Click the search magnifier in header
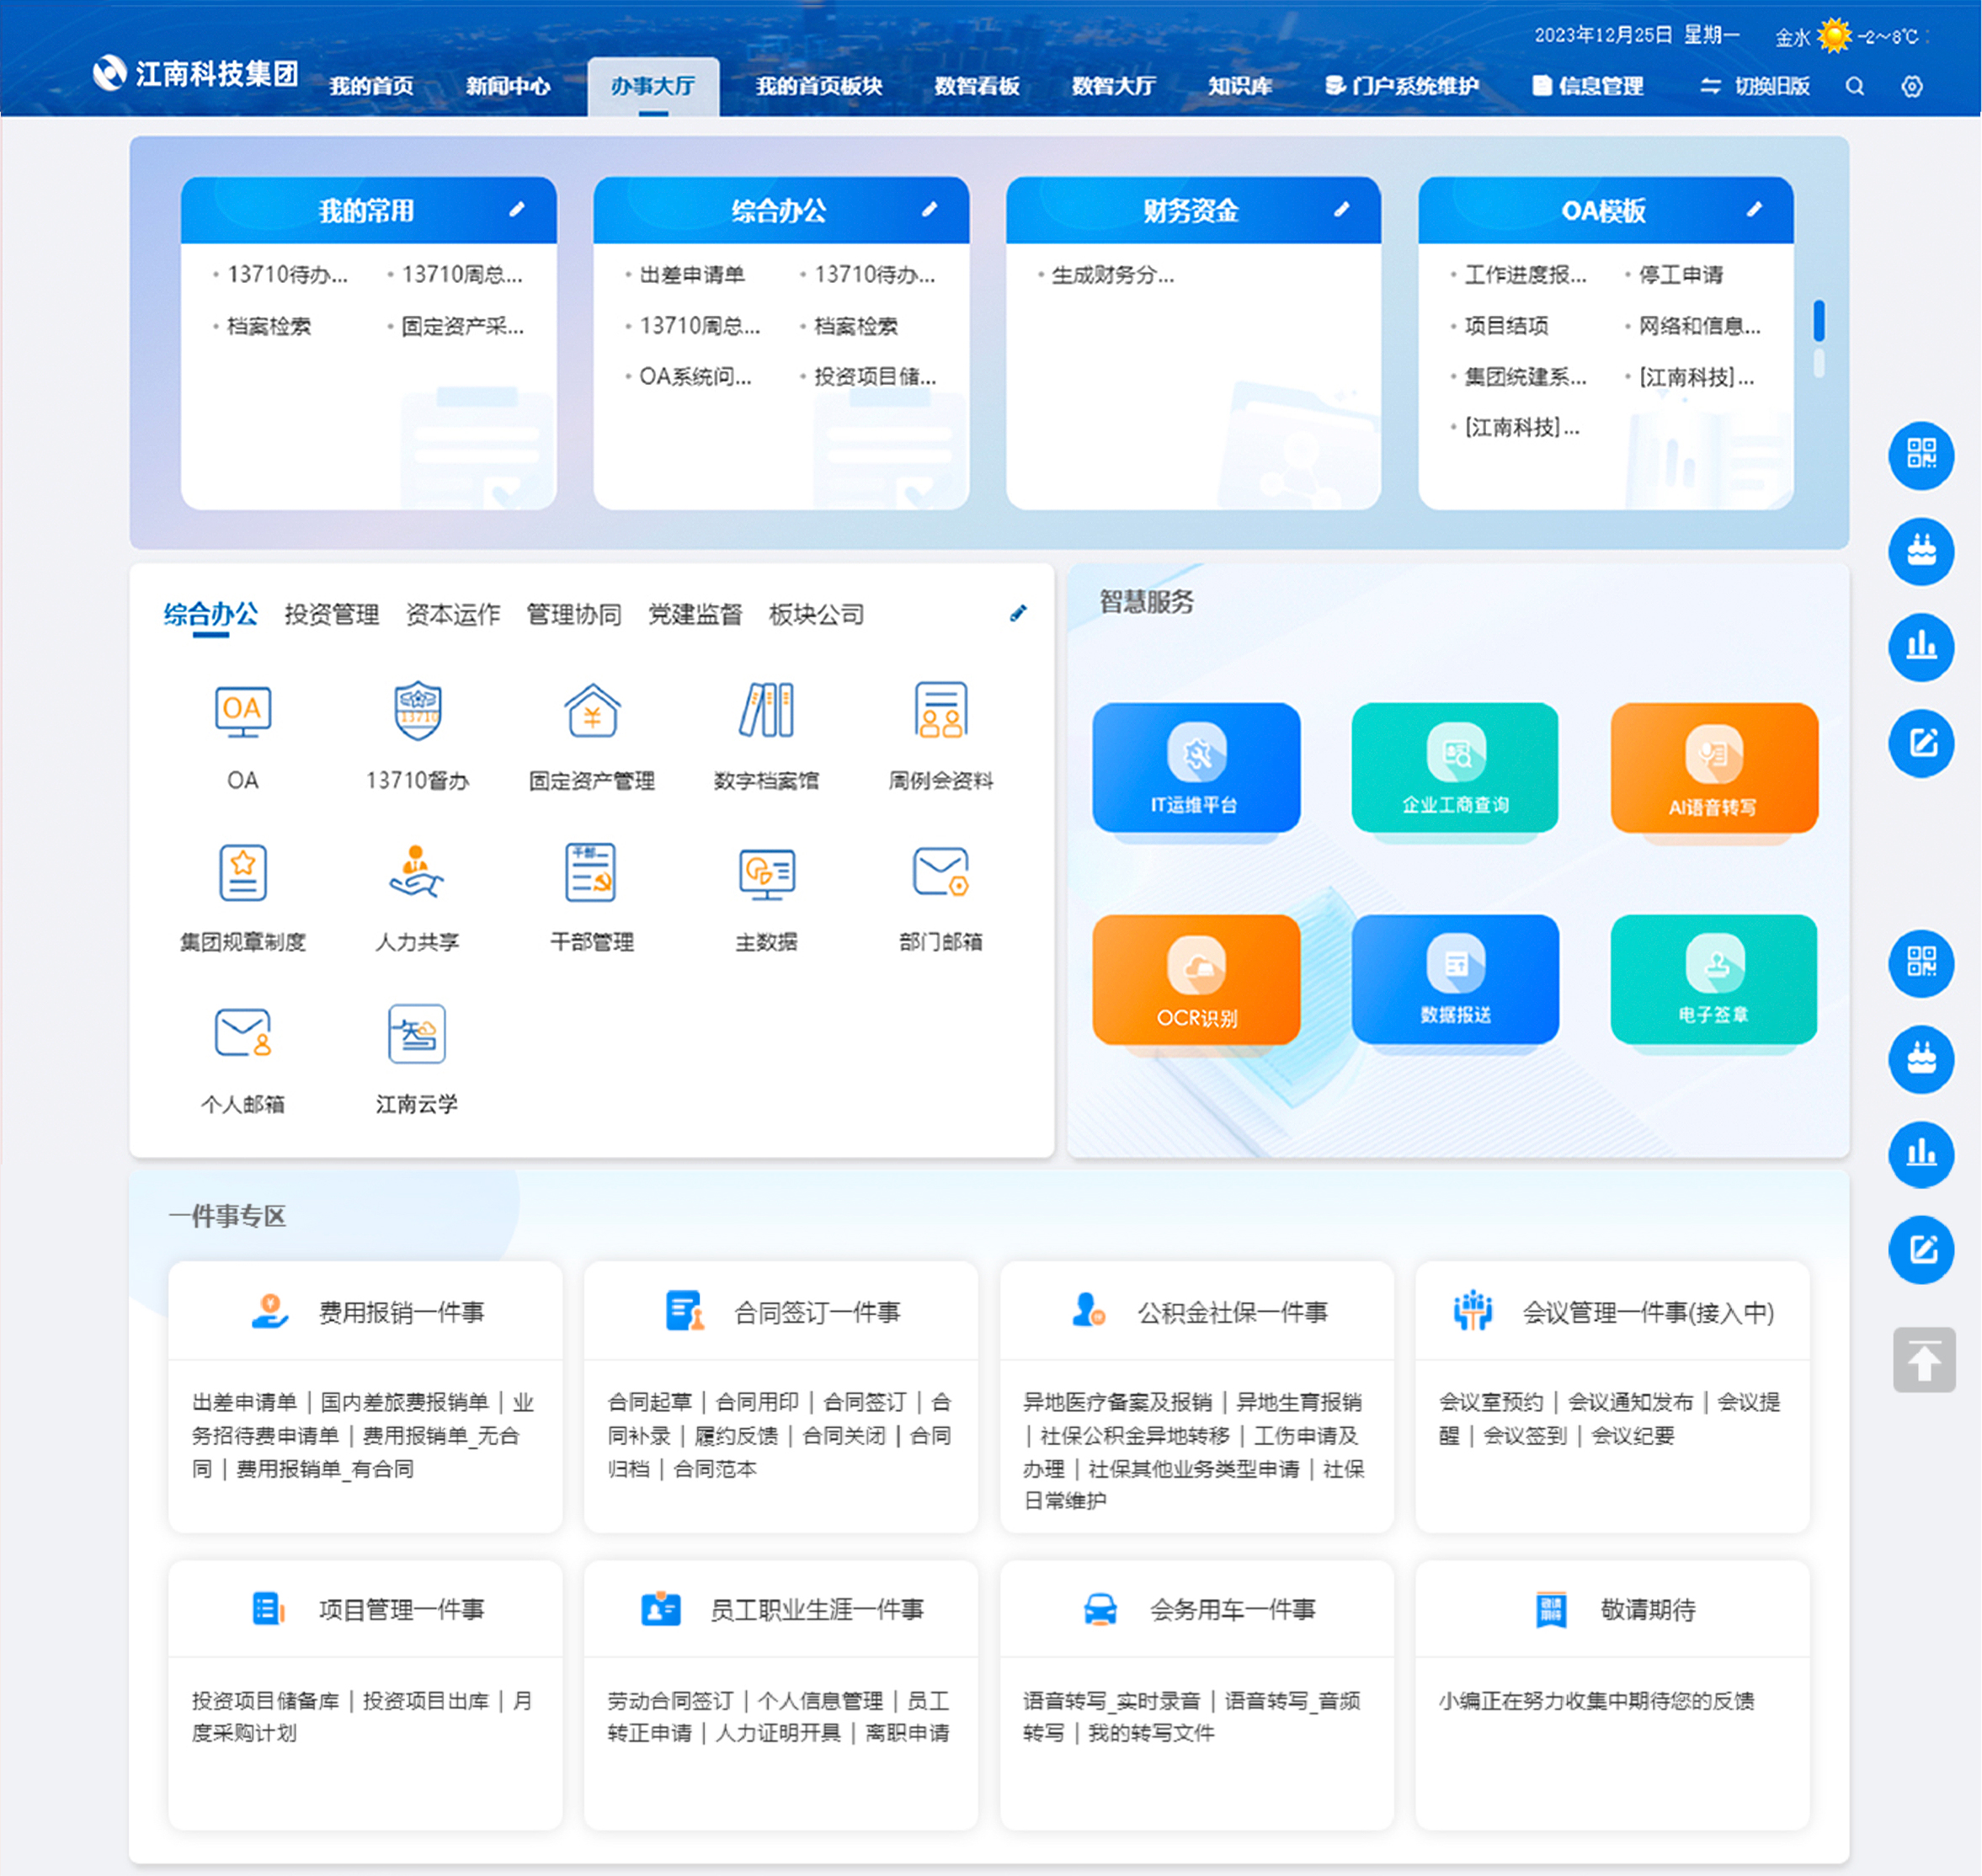This screenshot has height=1876, width=1982. pos(1854,86)
